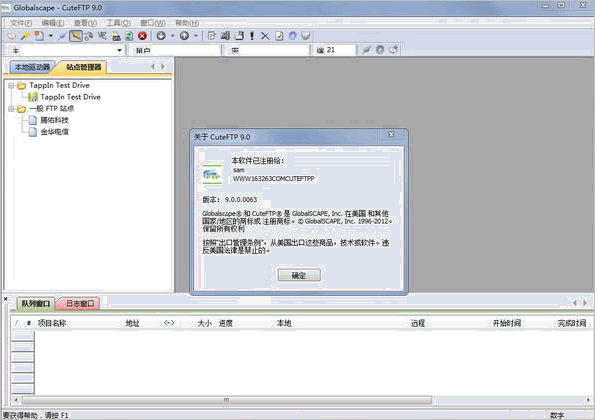
Task: Click the New Folder toolbar icon
Action: click(x=239, y=36)
